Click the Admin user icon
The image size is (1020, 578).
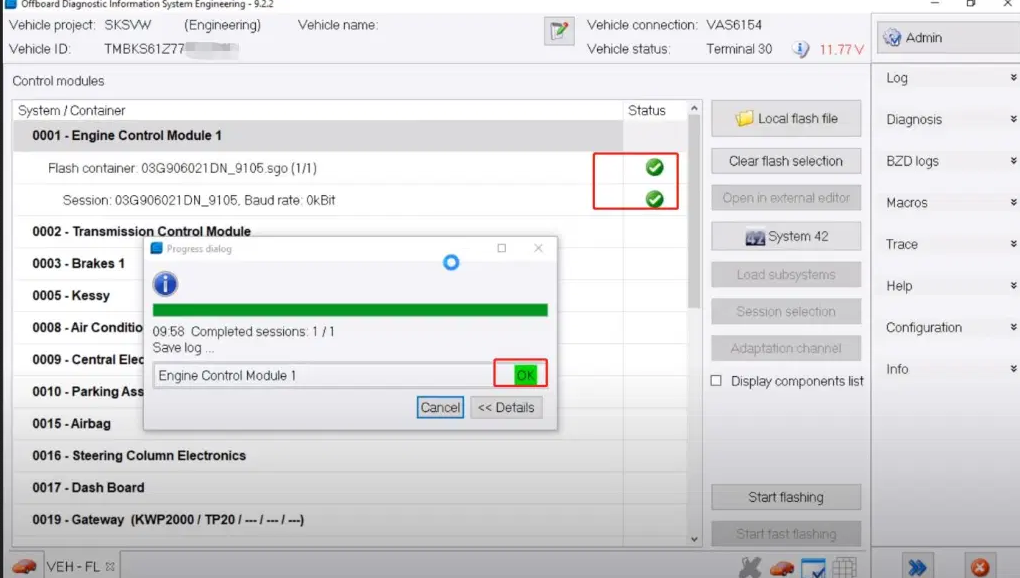pyautogui.click(x=892, y=38)
